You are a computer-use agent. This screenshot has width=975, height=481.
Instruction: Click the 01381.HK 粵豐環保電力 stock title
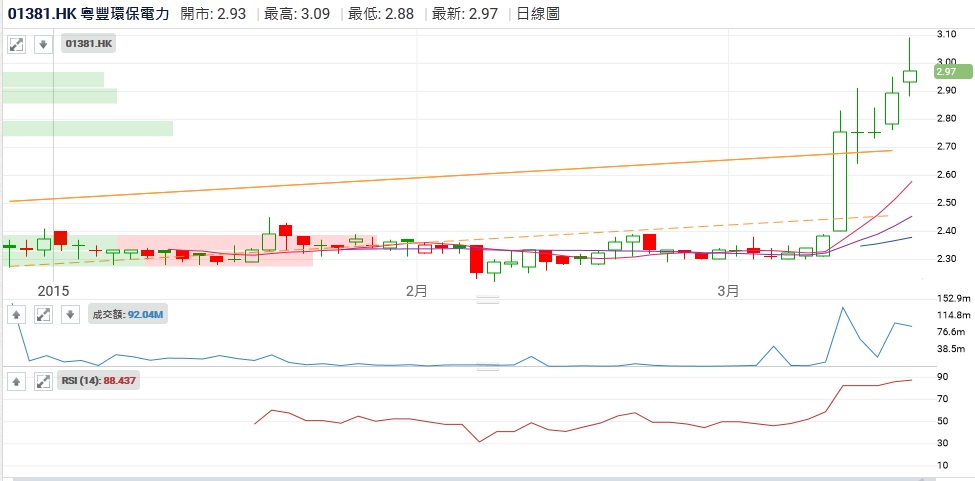point(88,15)
